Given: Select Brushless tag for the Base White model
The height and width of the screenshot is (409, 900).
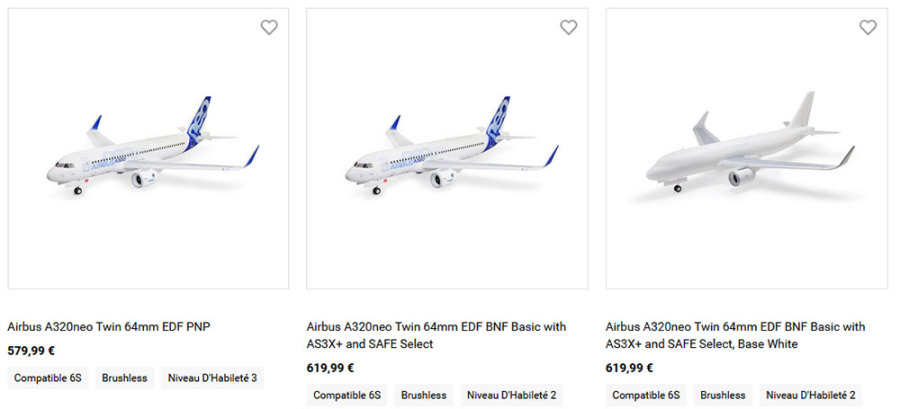Looking at the screenshot, I should click(x=723, y=395).
